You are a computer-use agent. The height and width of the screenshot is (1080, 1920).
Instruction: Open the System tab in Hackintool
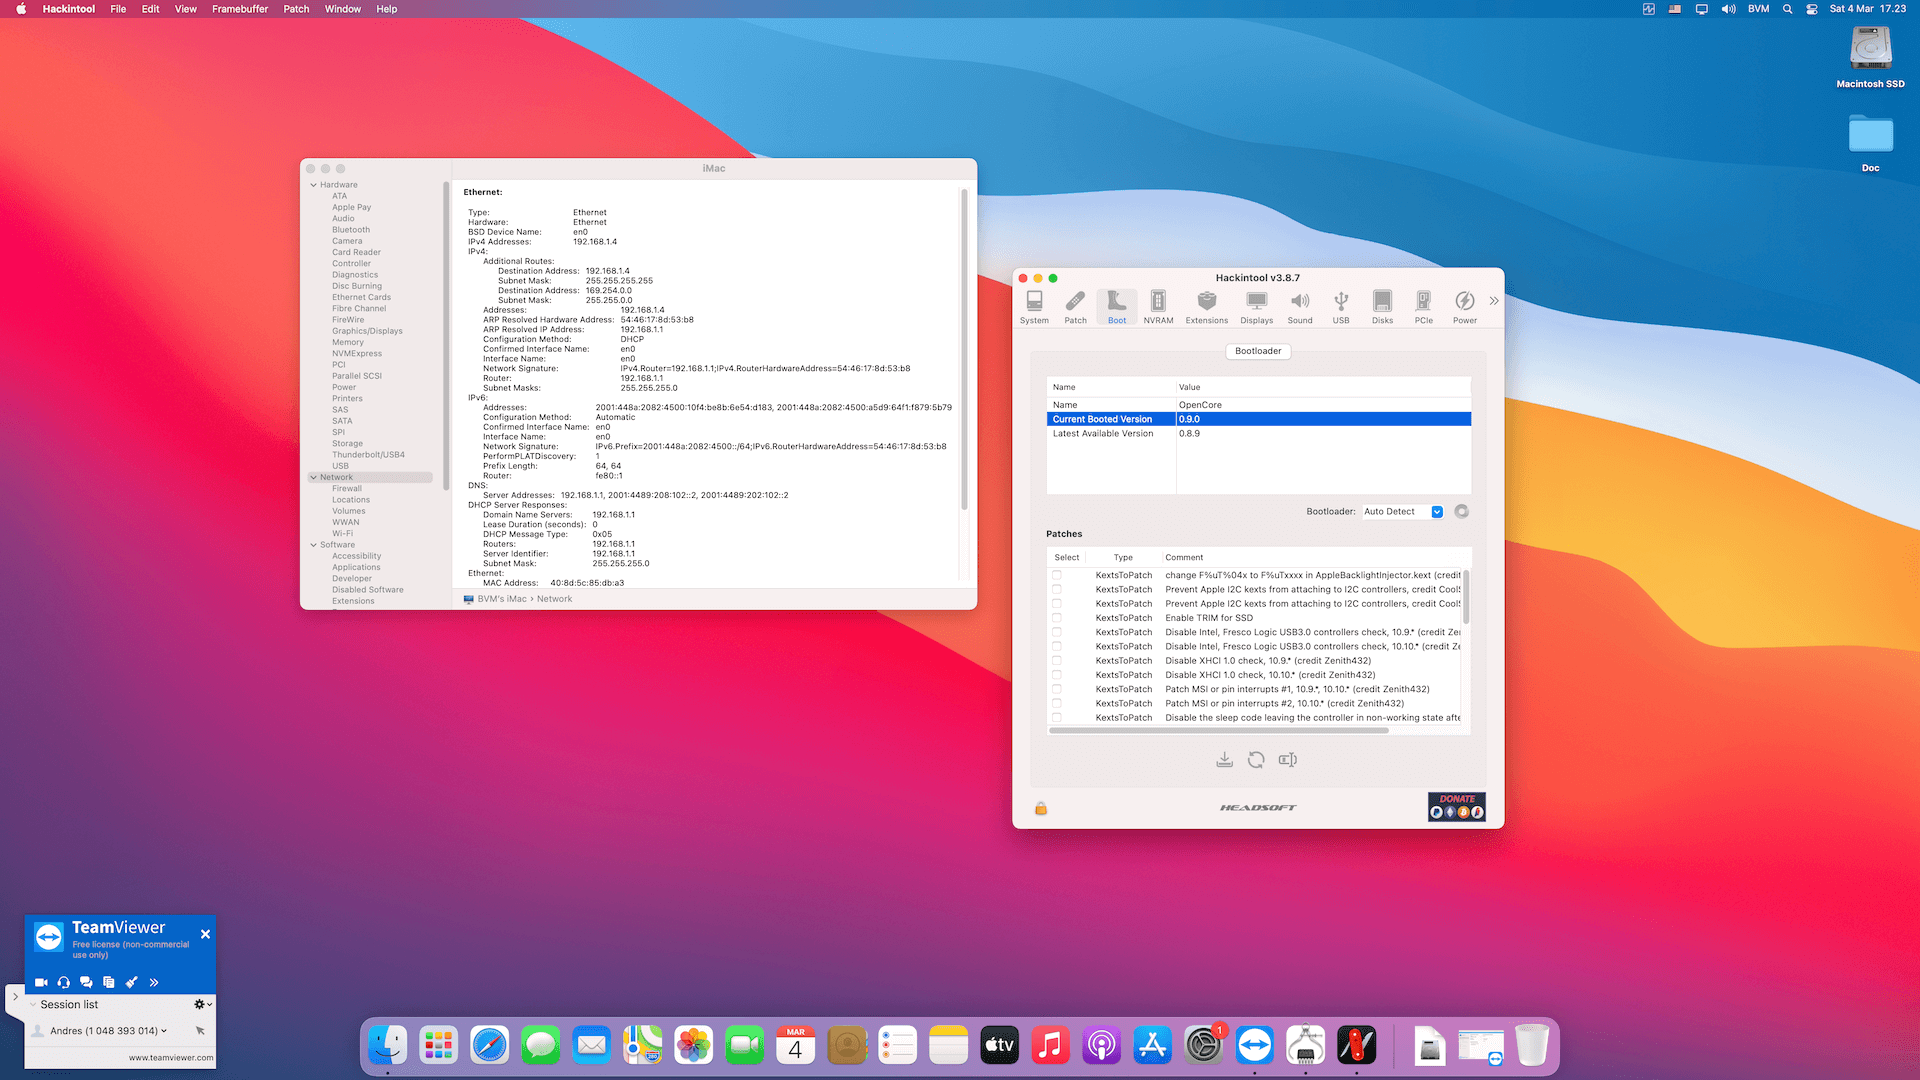pyautogui.click(x=1034, y=307)
